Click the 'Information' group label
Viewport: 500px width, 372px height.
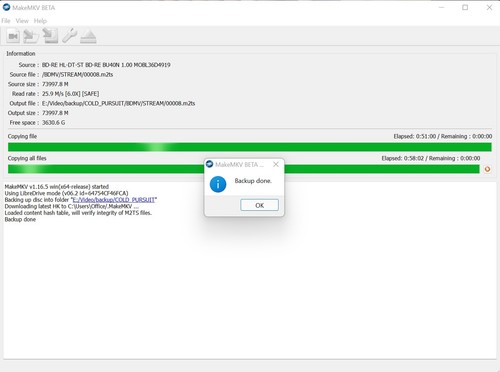point(21,53)
